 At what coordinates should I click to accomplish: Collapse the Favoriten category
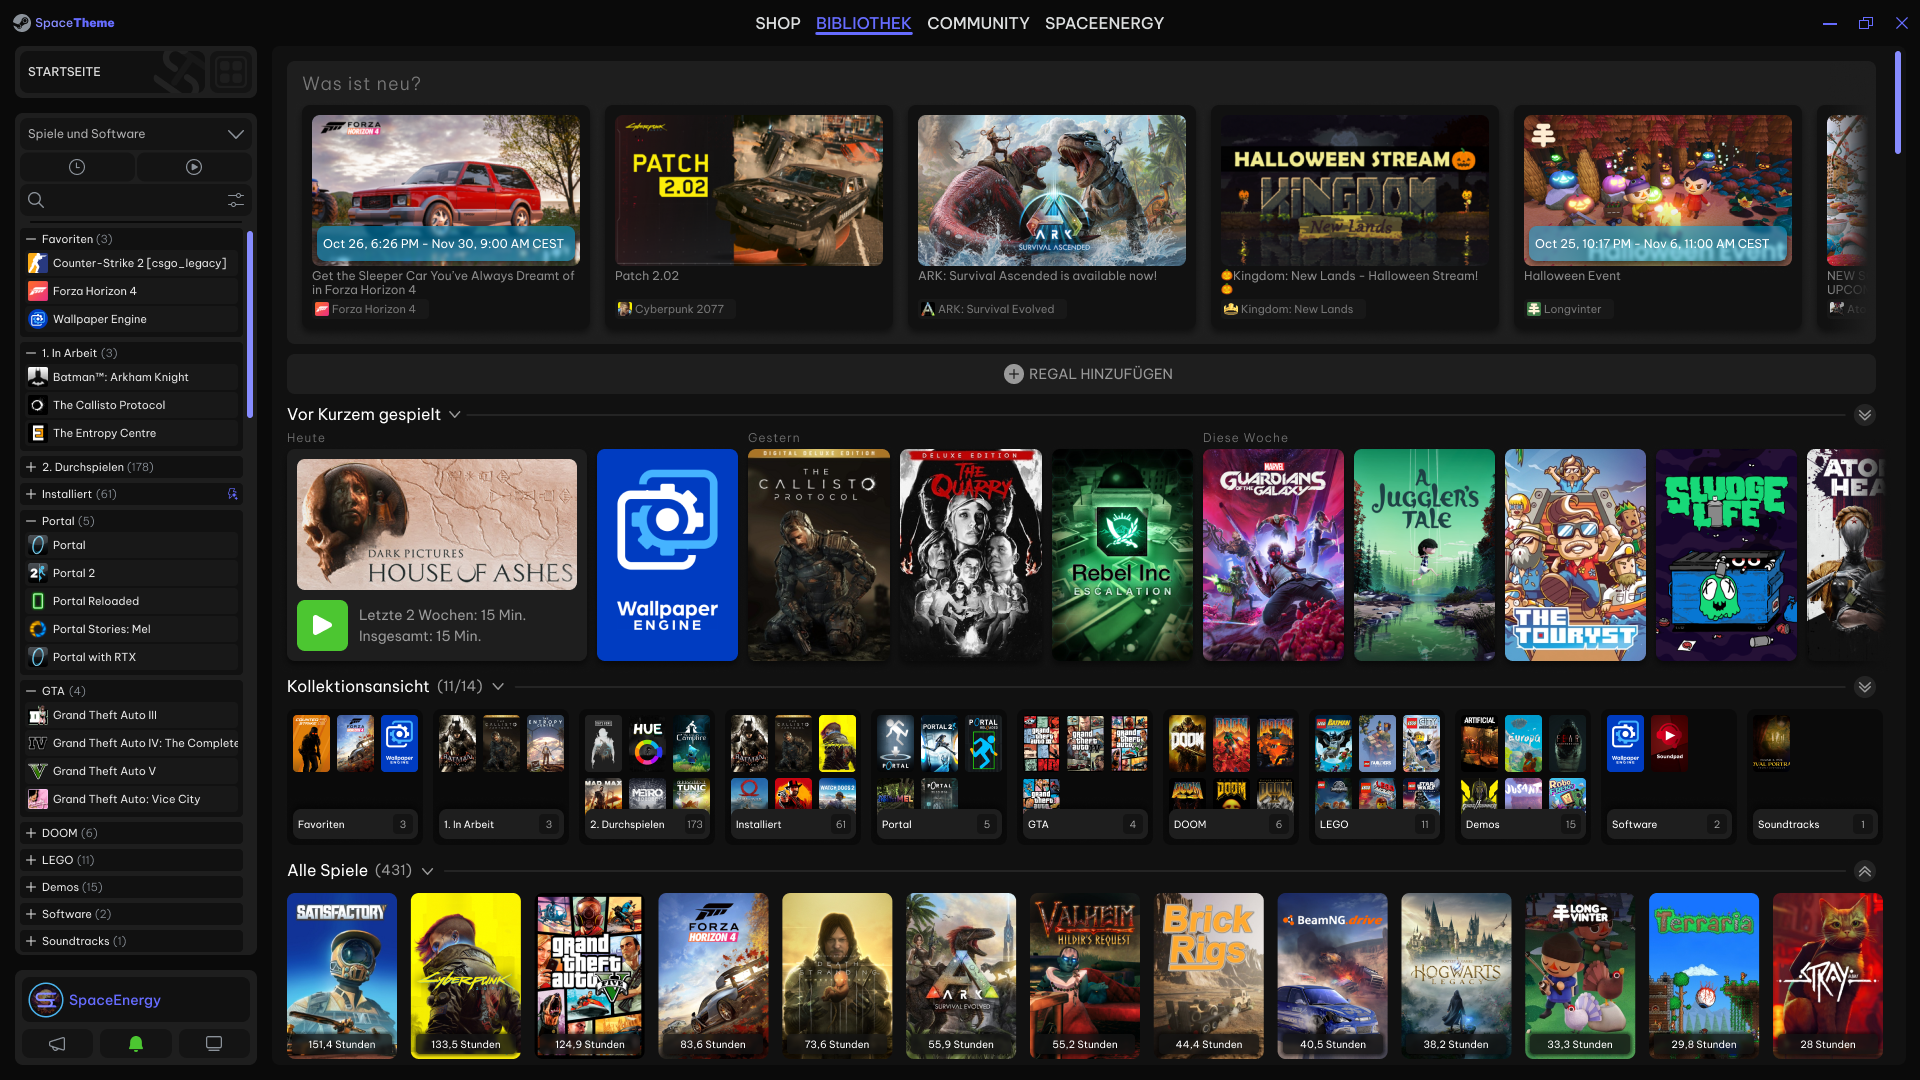pyautogui.click(x=31, y=239)
